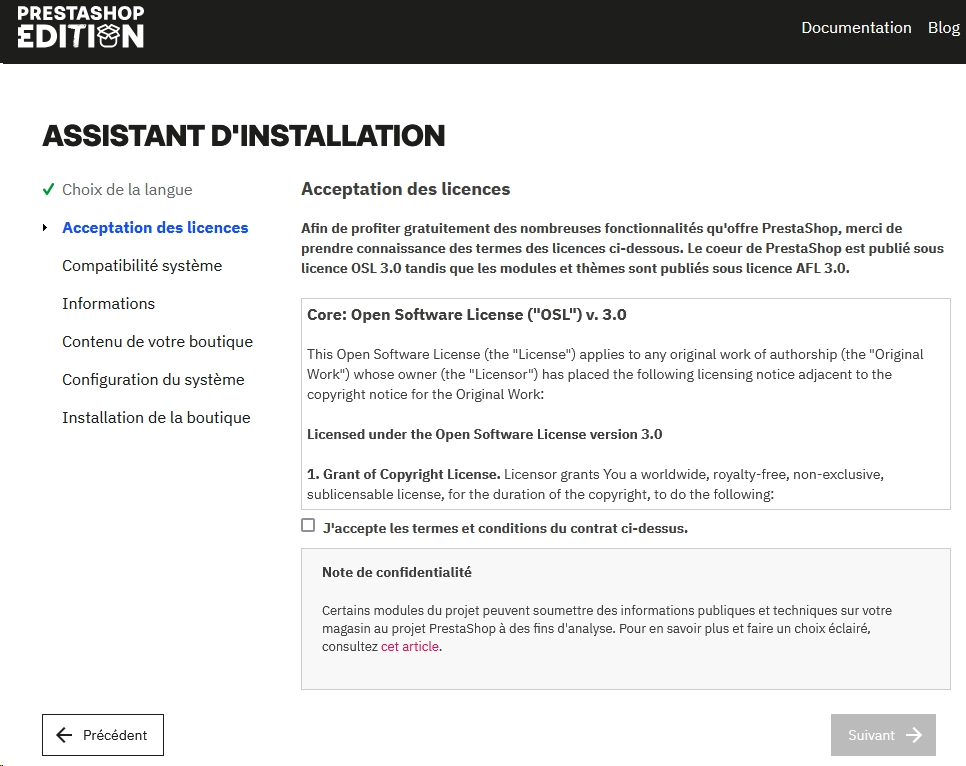The width and height of the screenshot is (966, 766).
Task: Open the Documentation link in header
Action: tap(856, 28)
